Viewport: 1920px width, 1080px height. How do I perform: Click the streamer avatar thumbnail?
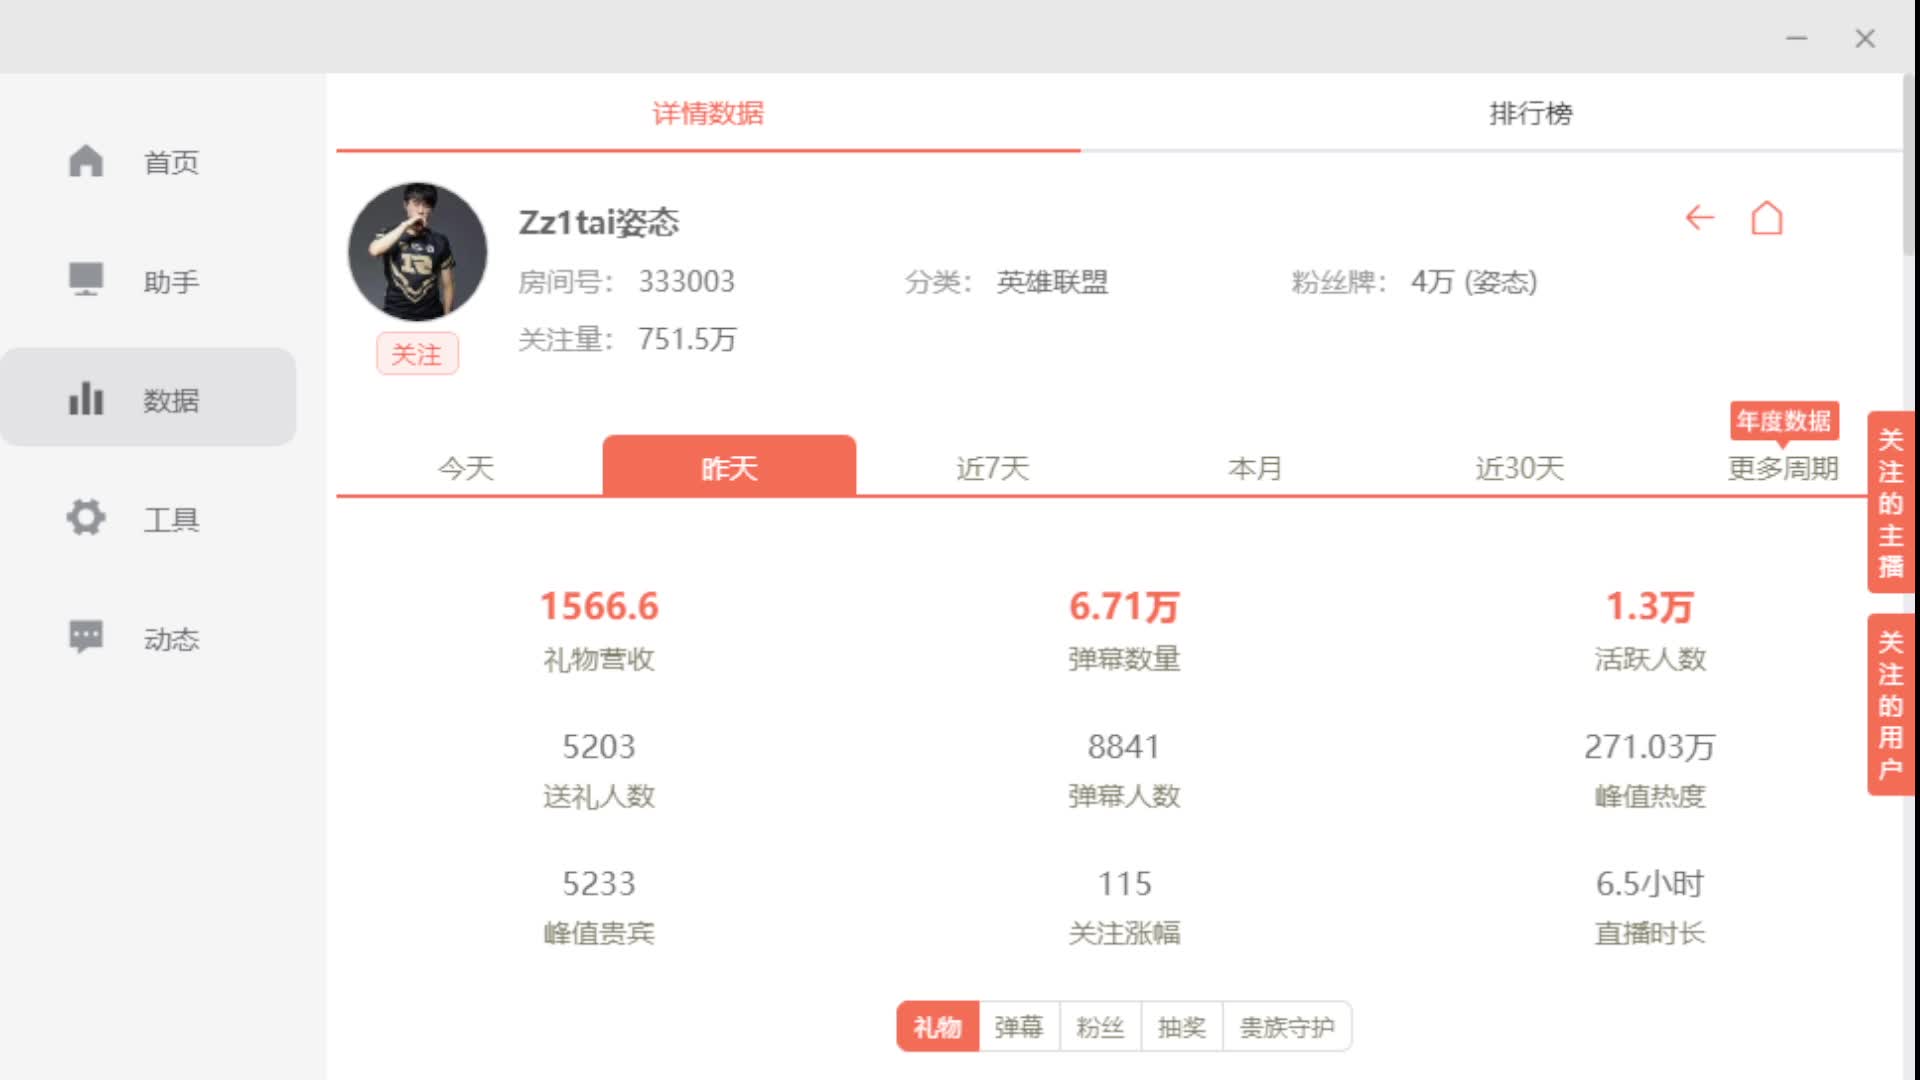click(417, 251)
